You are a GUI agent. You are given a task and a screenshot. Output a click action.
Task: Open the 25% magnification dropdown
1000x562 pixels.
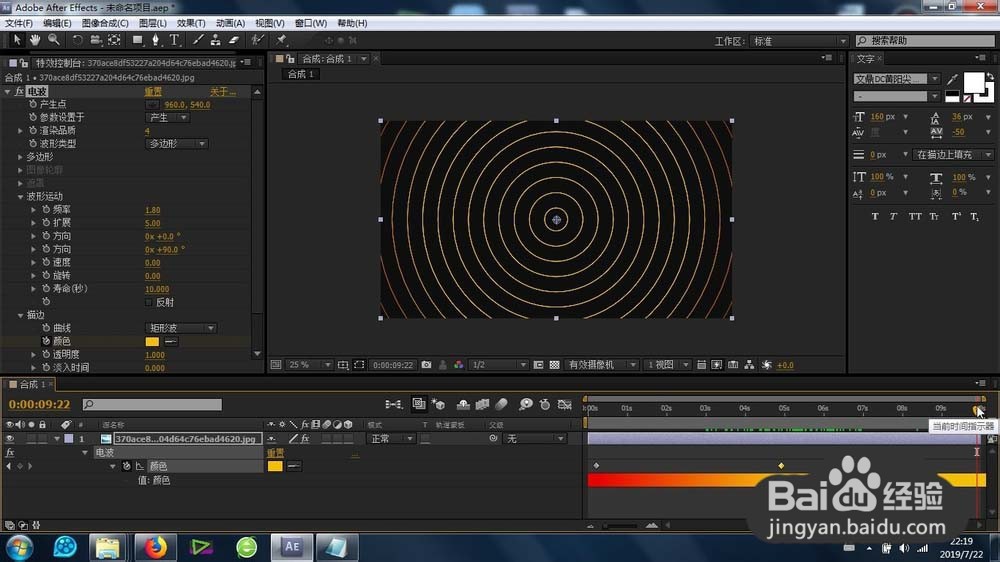coord(309,365)
